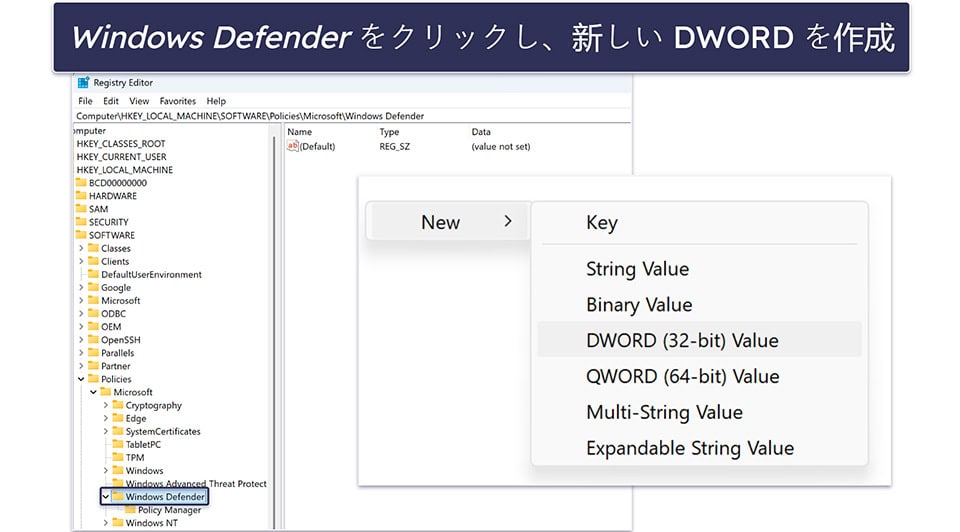Screen dimensions: 960x532
Task: Expand the Parallels key
Action: 81,353
